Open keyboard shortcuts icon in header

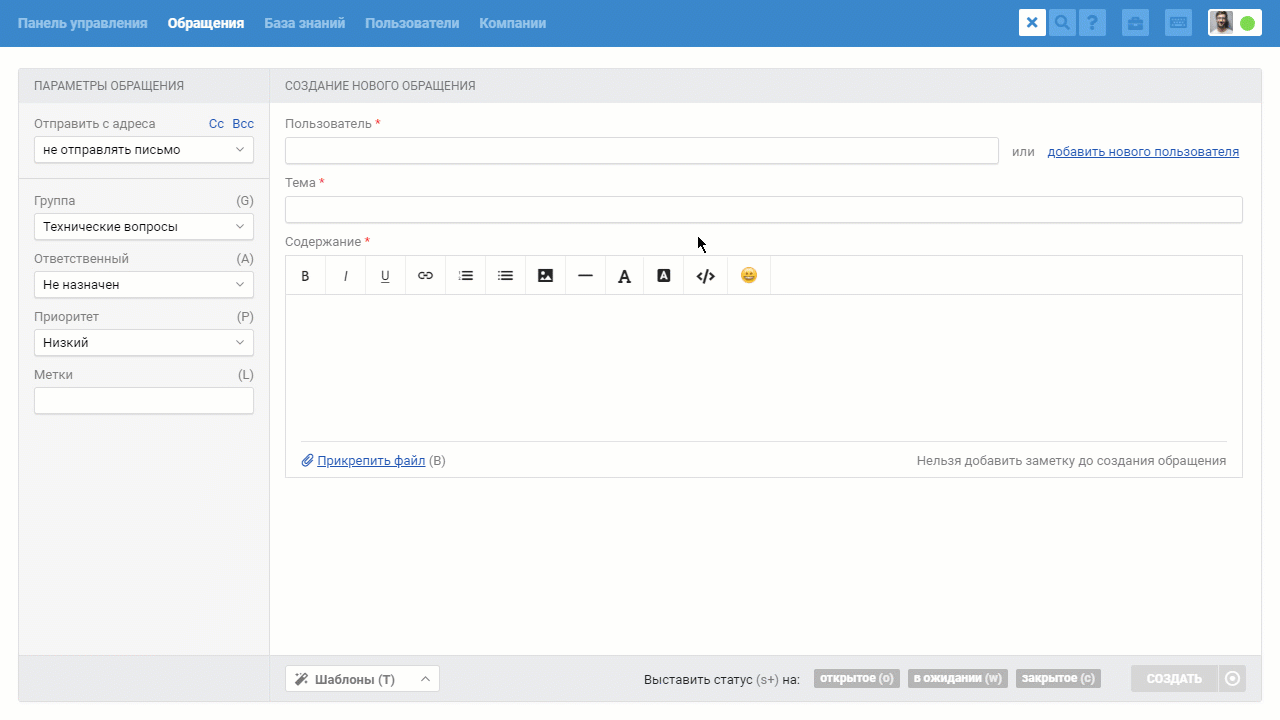[1178, 23]
